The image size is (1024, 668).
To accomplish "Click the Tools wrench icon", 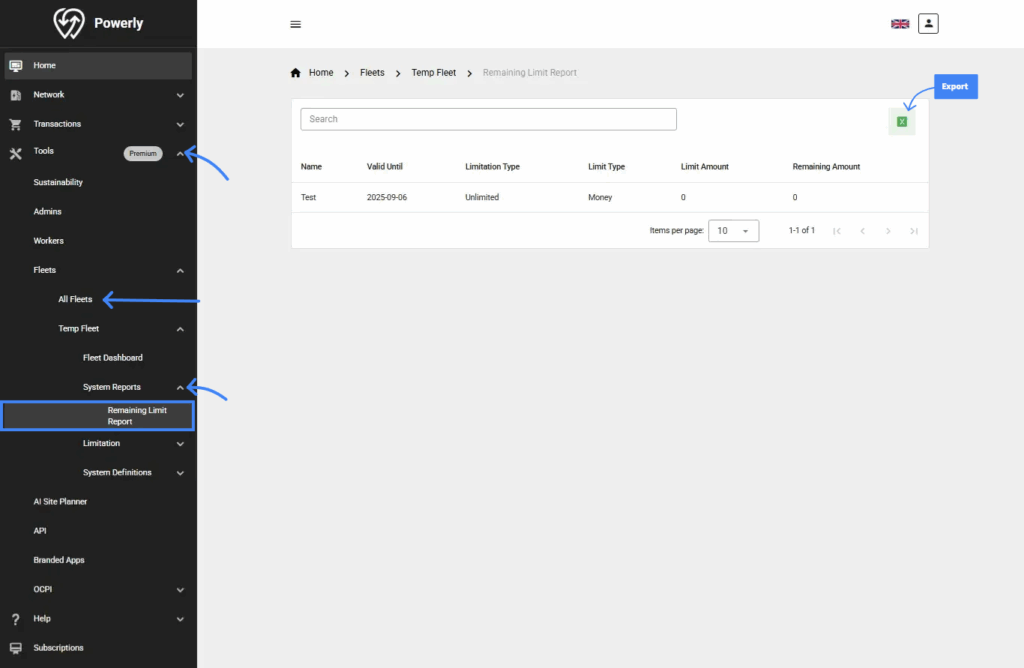I will (15, 154).
